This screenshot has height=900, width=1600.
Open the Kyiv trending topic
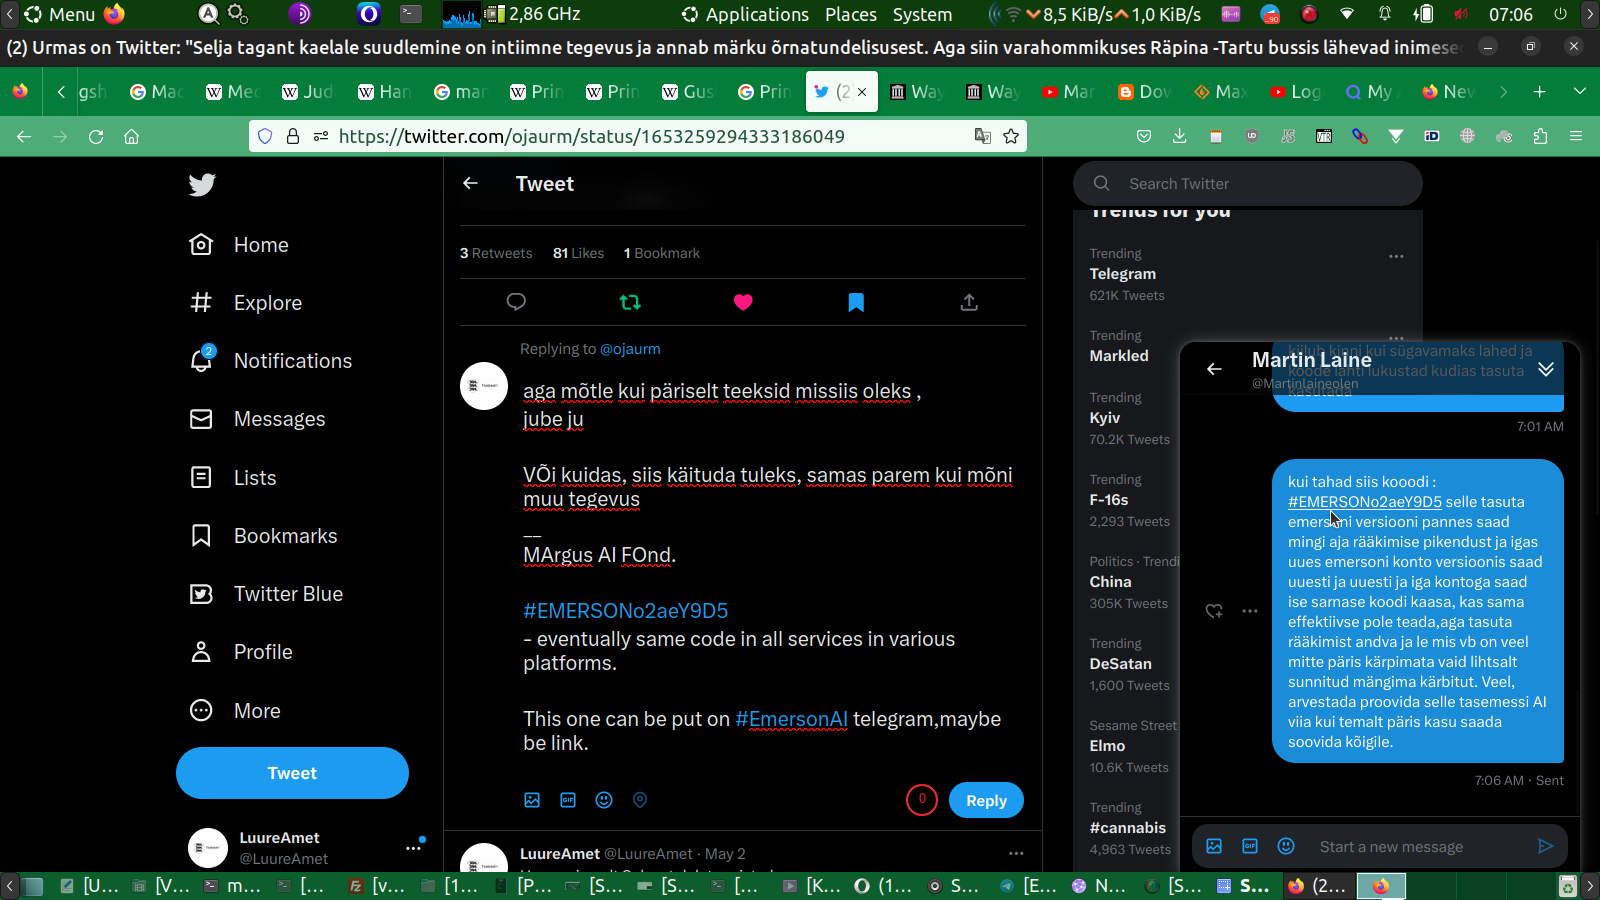point(1105,418)
